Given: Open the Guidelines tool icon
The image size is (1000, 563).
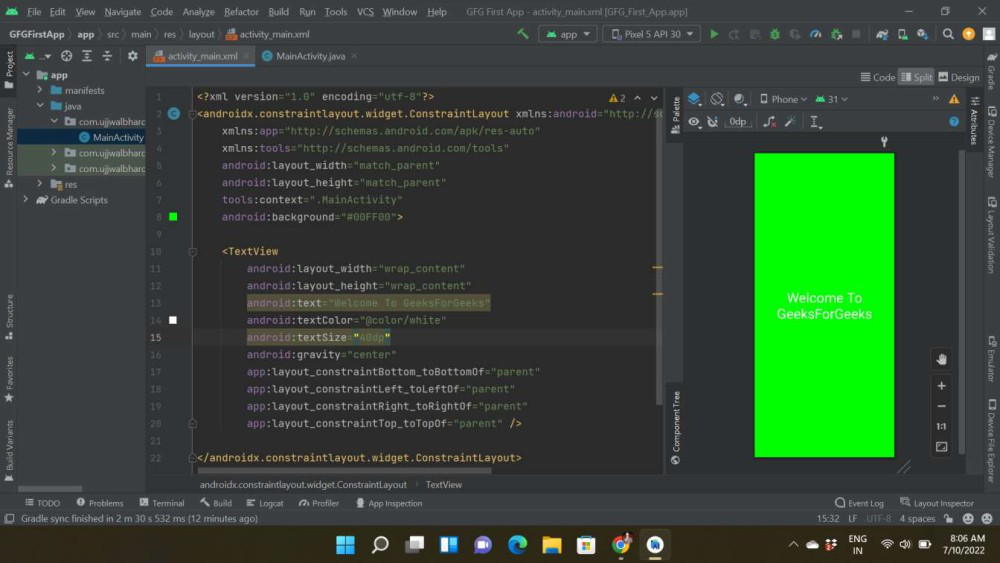Looking at the screenshot, I should 815,122.
